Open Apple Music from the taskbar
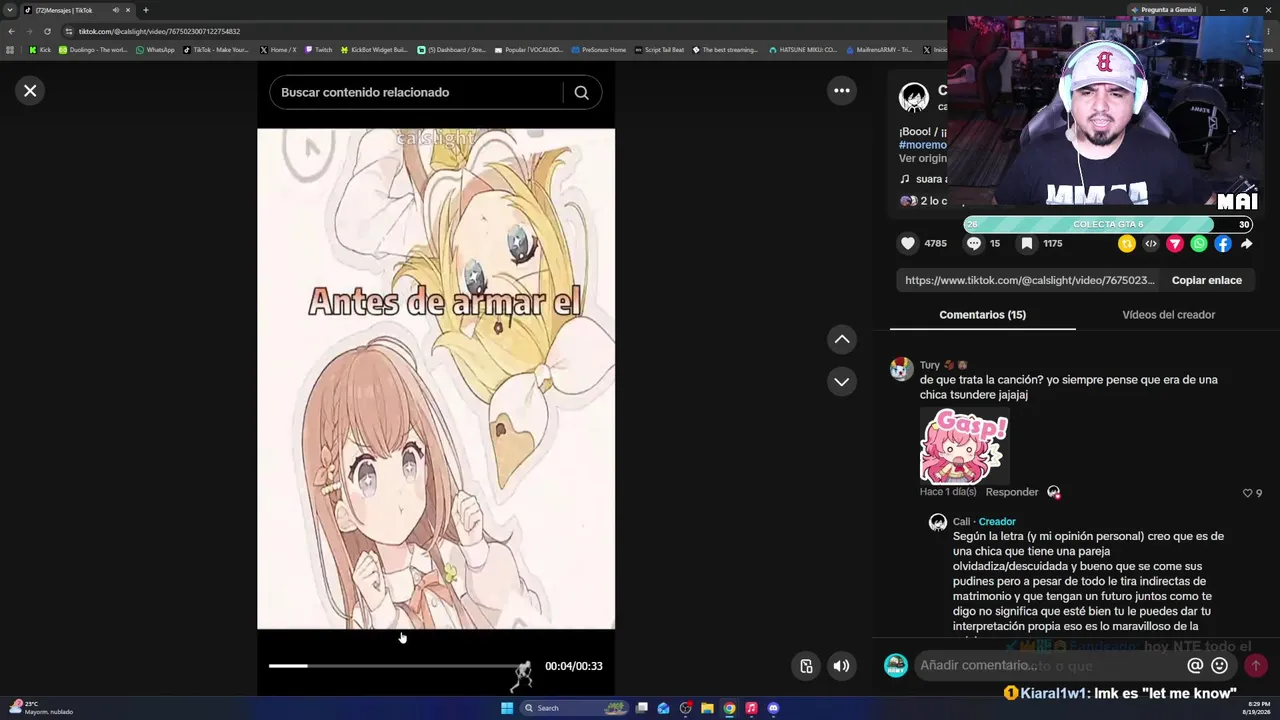1280x720 pixels. coord(751,708)
